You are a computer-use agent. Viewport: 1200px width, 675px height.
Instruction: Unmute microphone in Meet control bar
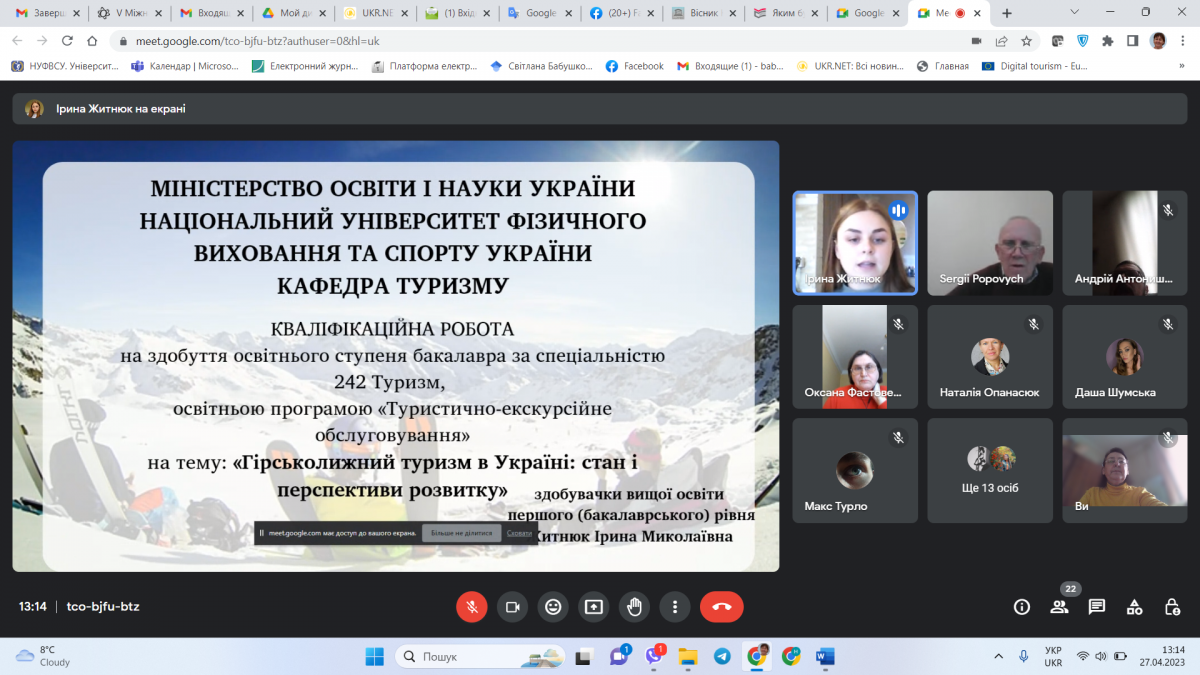click(472, 606)
